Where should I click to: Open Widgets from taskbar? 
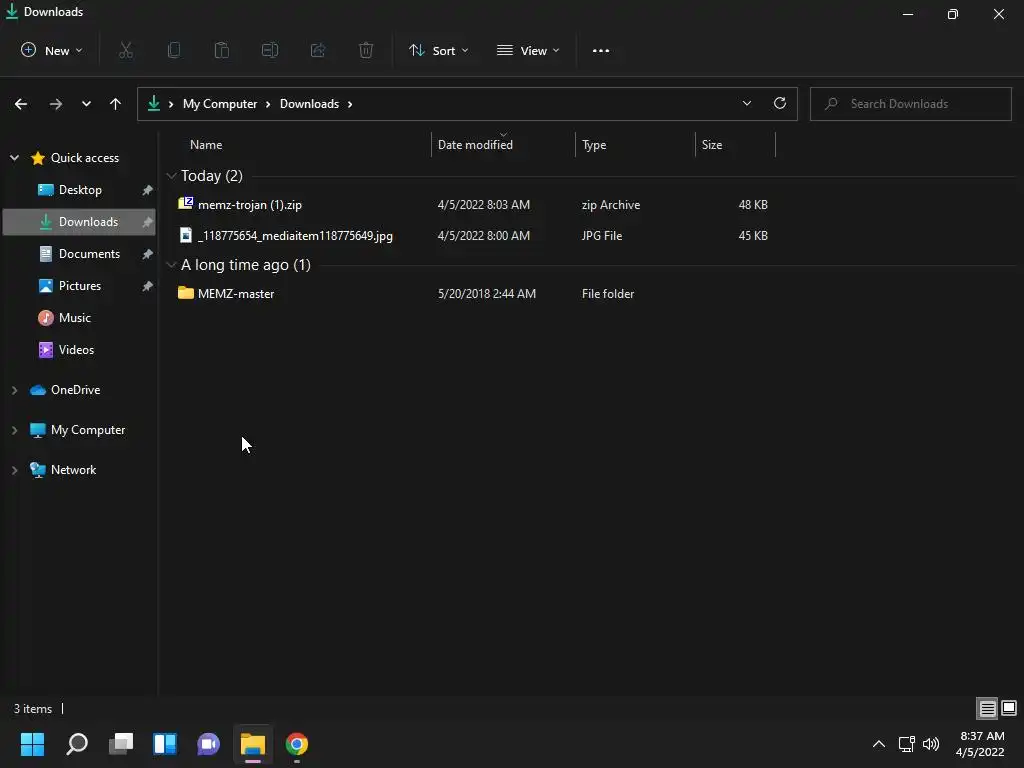coord(165,744)
